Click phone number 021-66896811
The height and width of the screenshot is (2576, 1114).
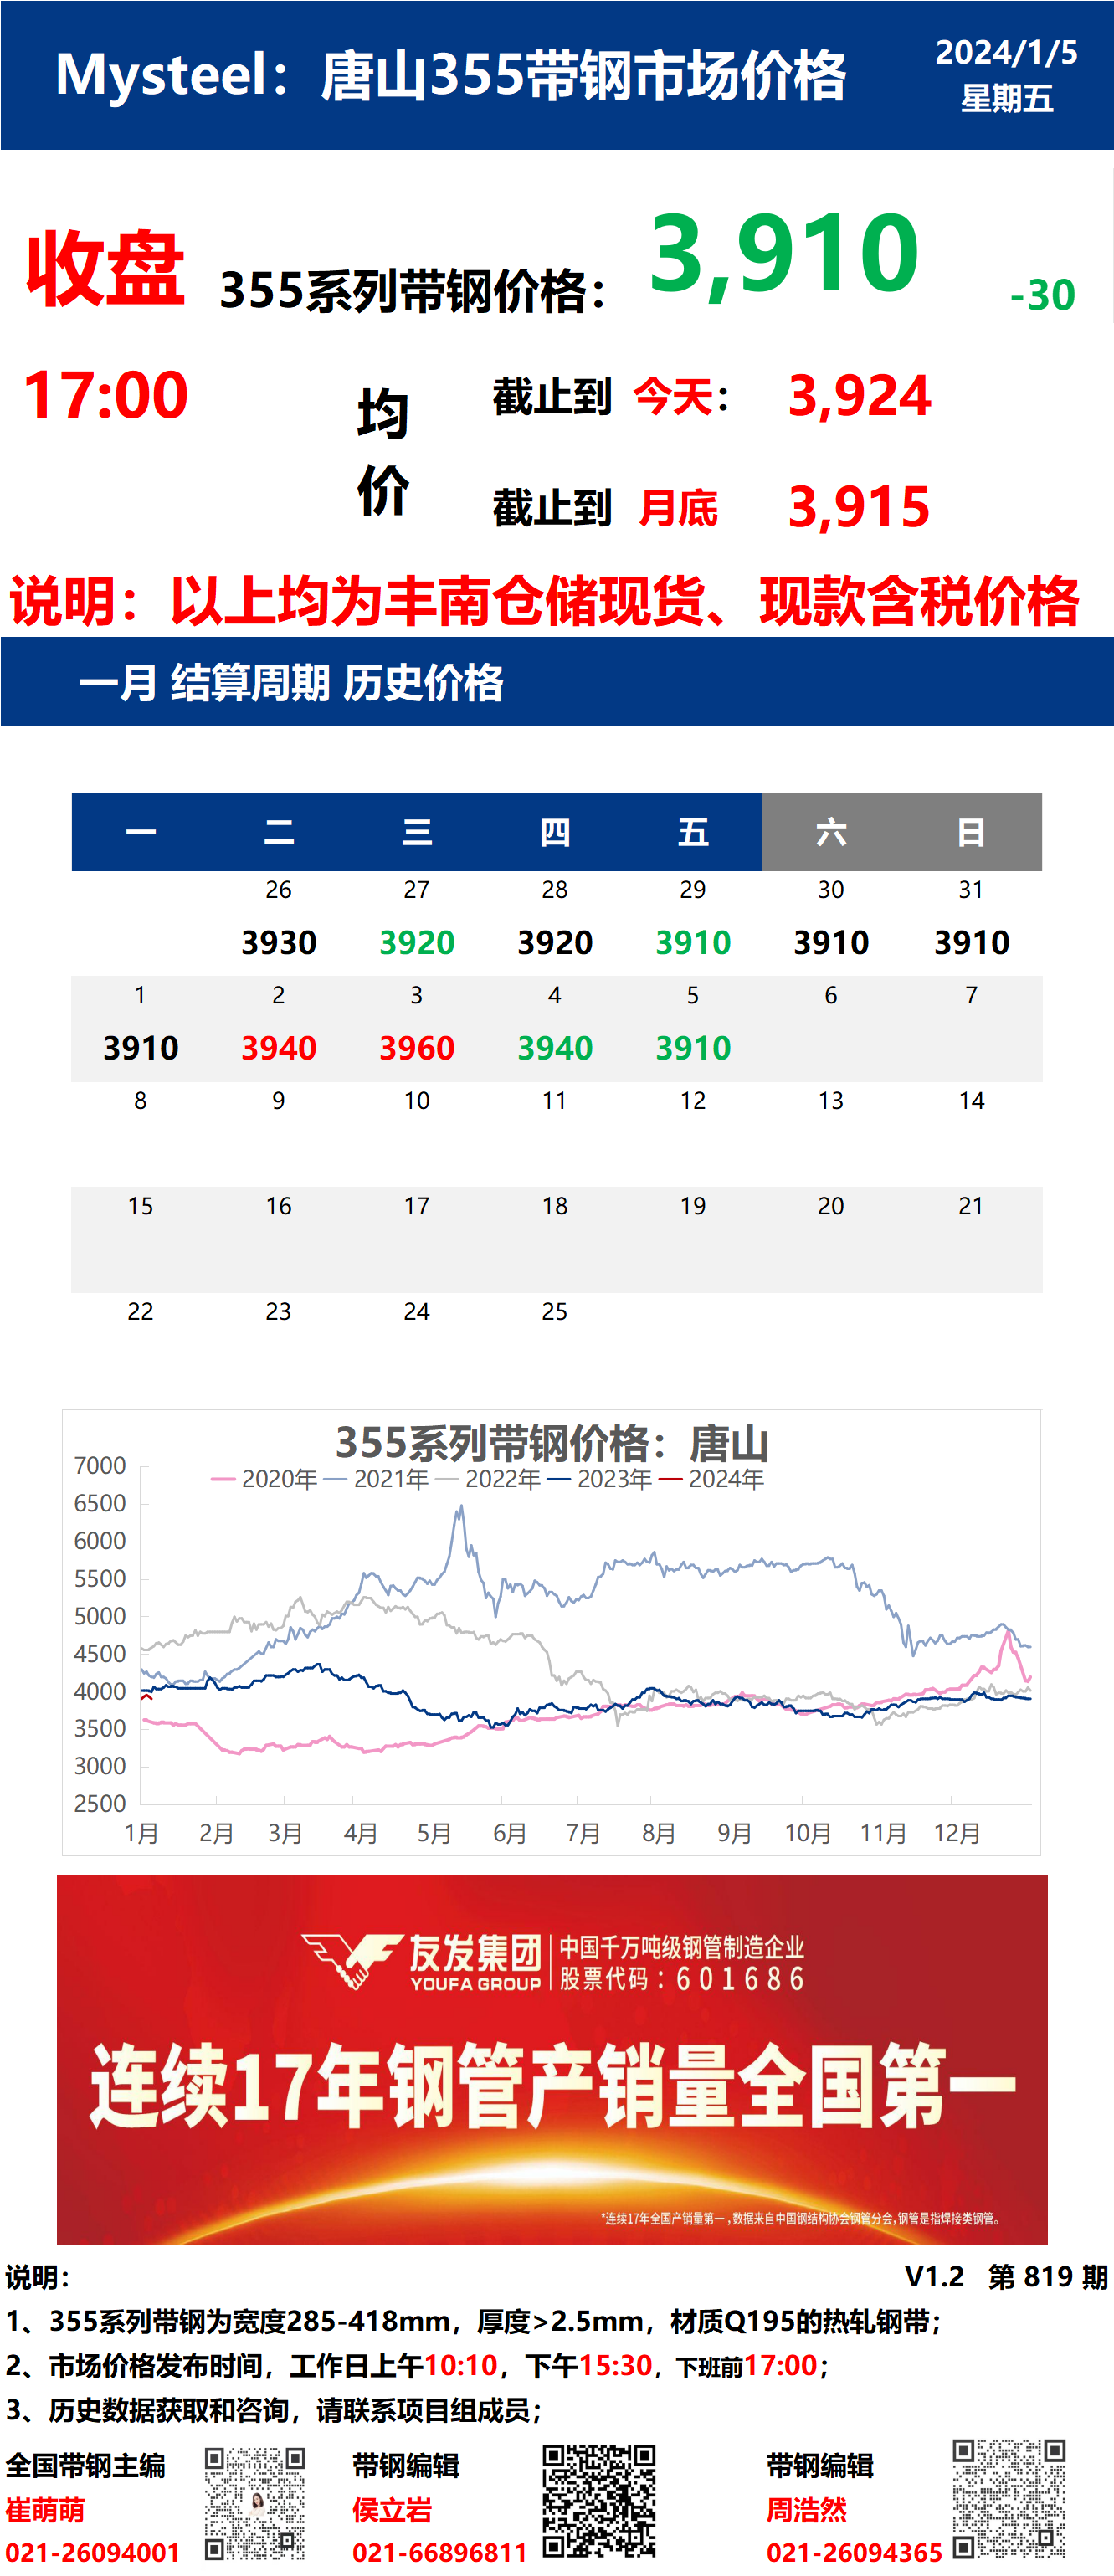point(440,2553)
